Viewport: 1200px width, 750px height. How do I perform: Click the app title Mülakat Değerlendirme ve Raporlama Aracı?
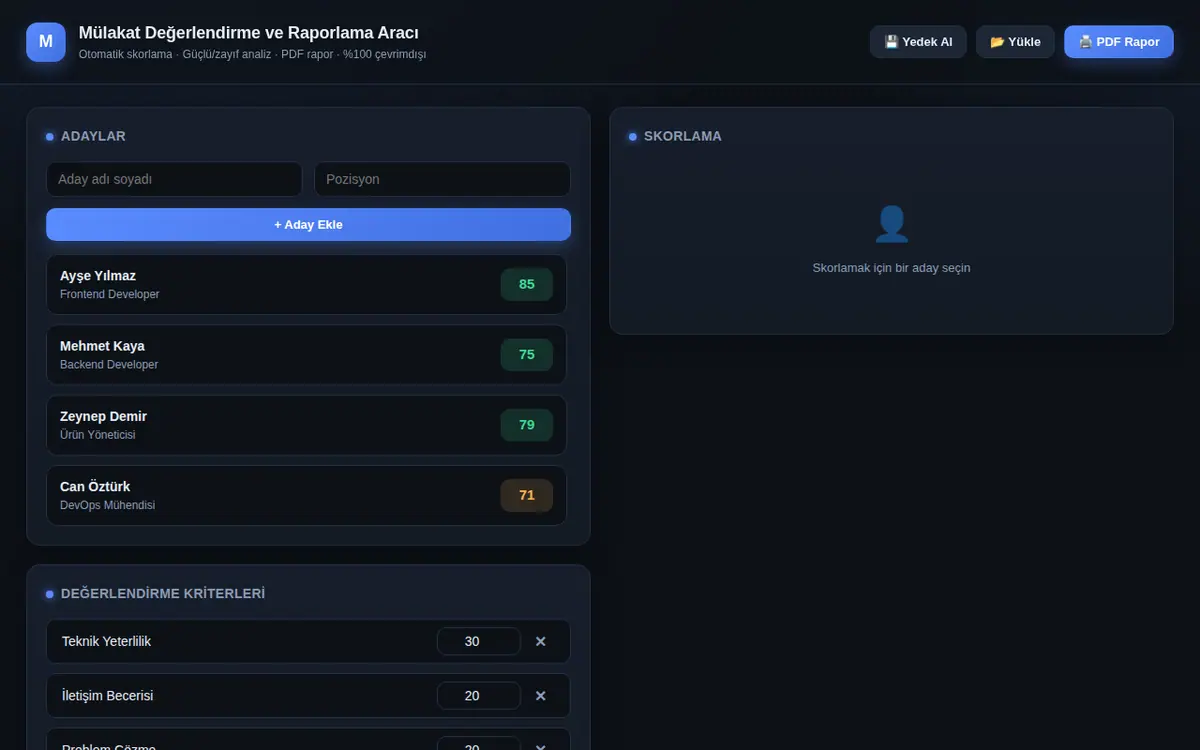[x=249, y=33]
